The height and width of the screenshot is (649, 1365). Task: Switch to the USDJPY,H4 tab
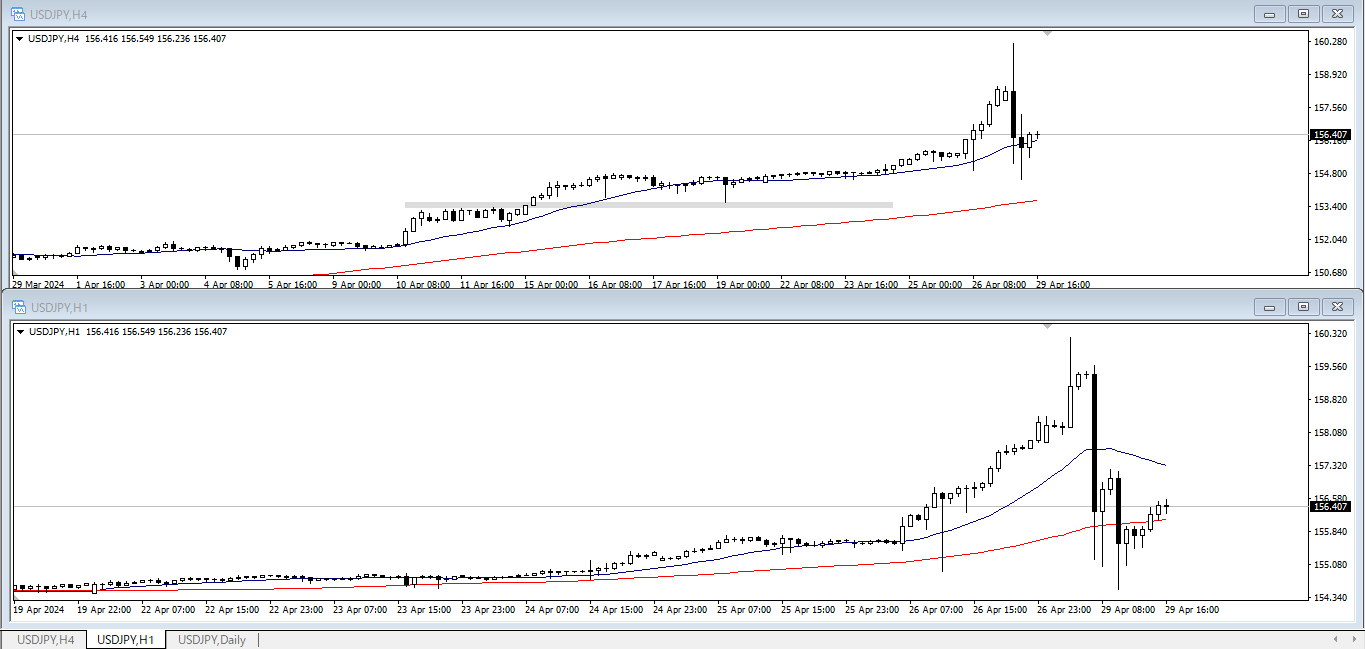(46, 640)
